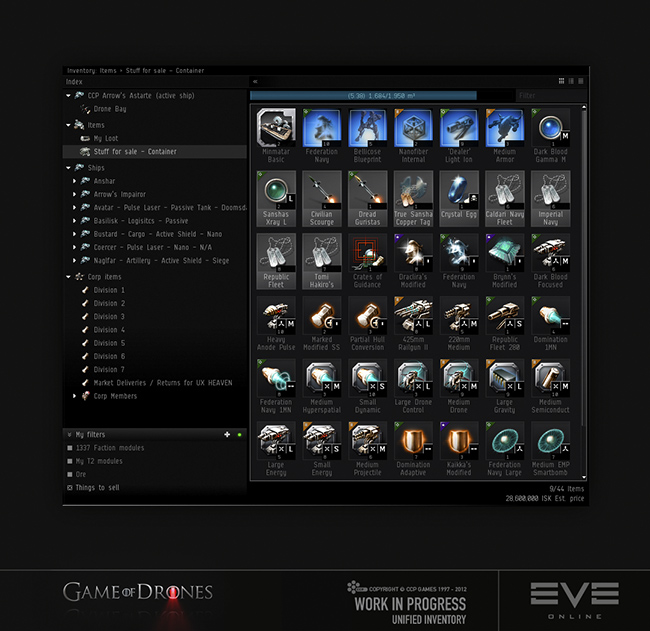This screenshot has width=650, height=631.
Task: Select Tomi Hakiro's tag item
Action: [x=322, y=253]
